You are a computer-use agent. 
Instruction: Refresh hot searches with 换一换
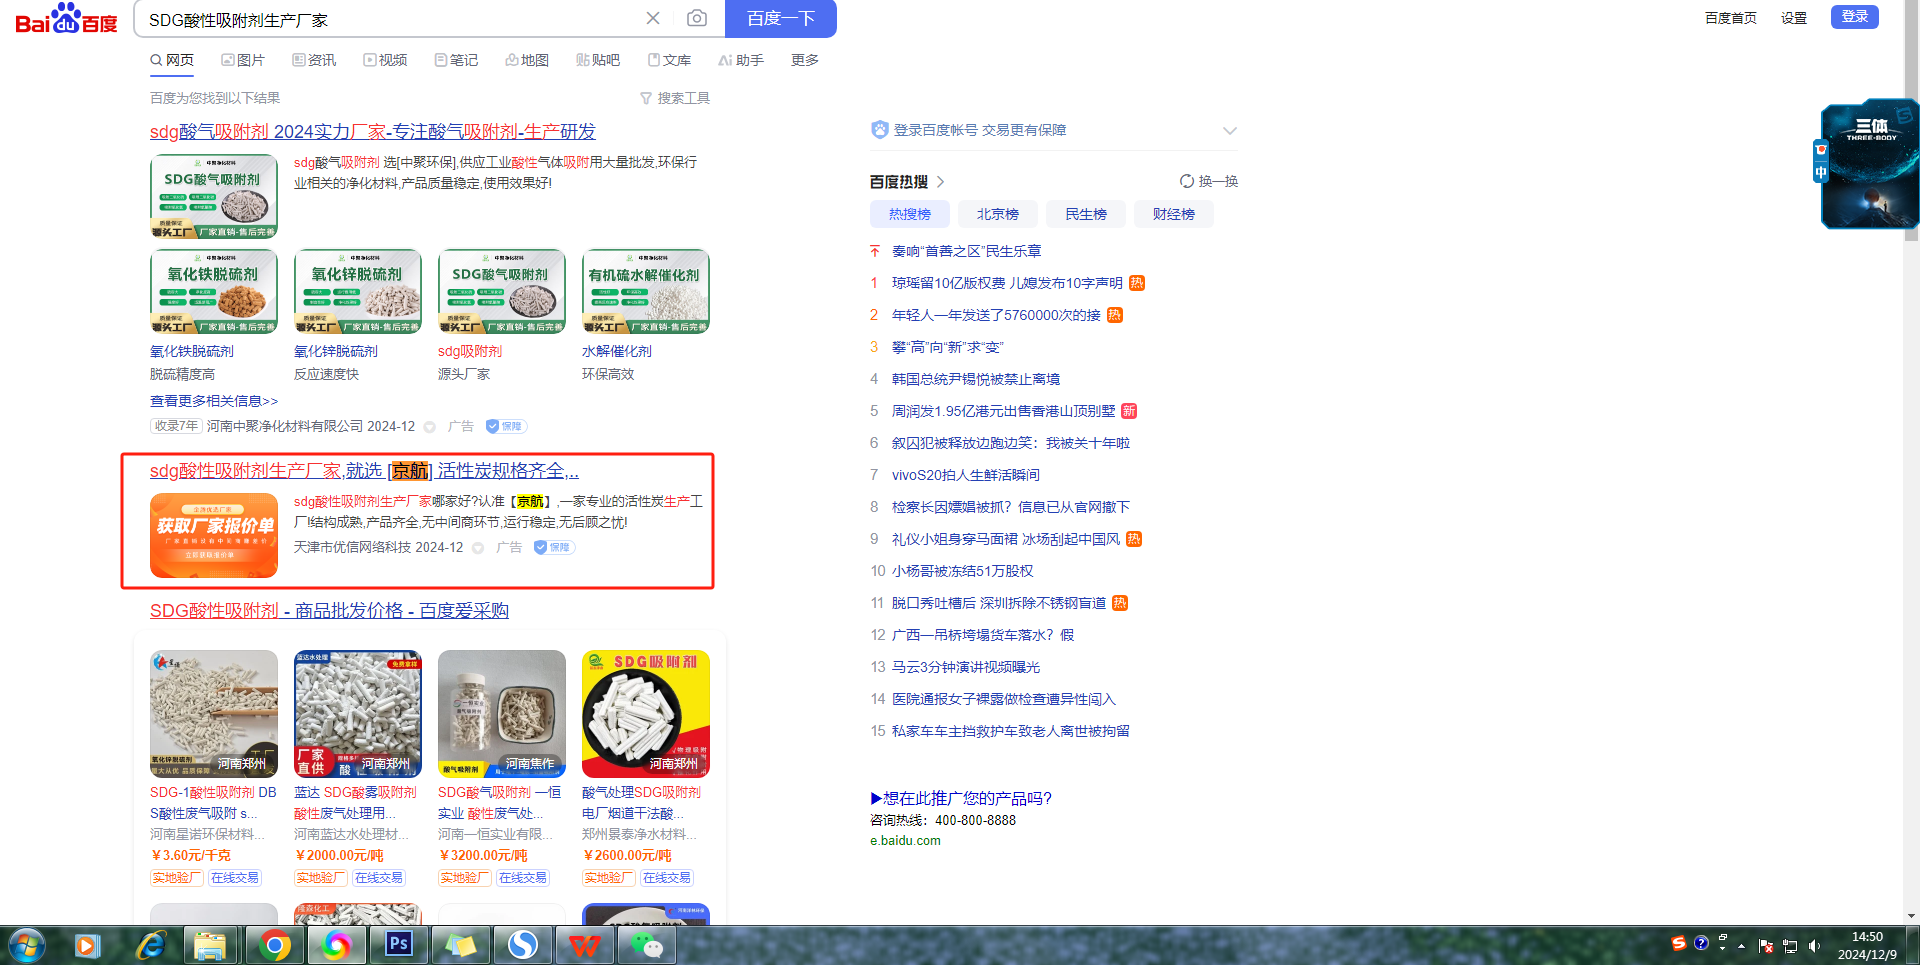[x=1209, y=181]
